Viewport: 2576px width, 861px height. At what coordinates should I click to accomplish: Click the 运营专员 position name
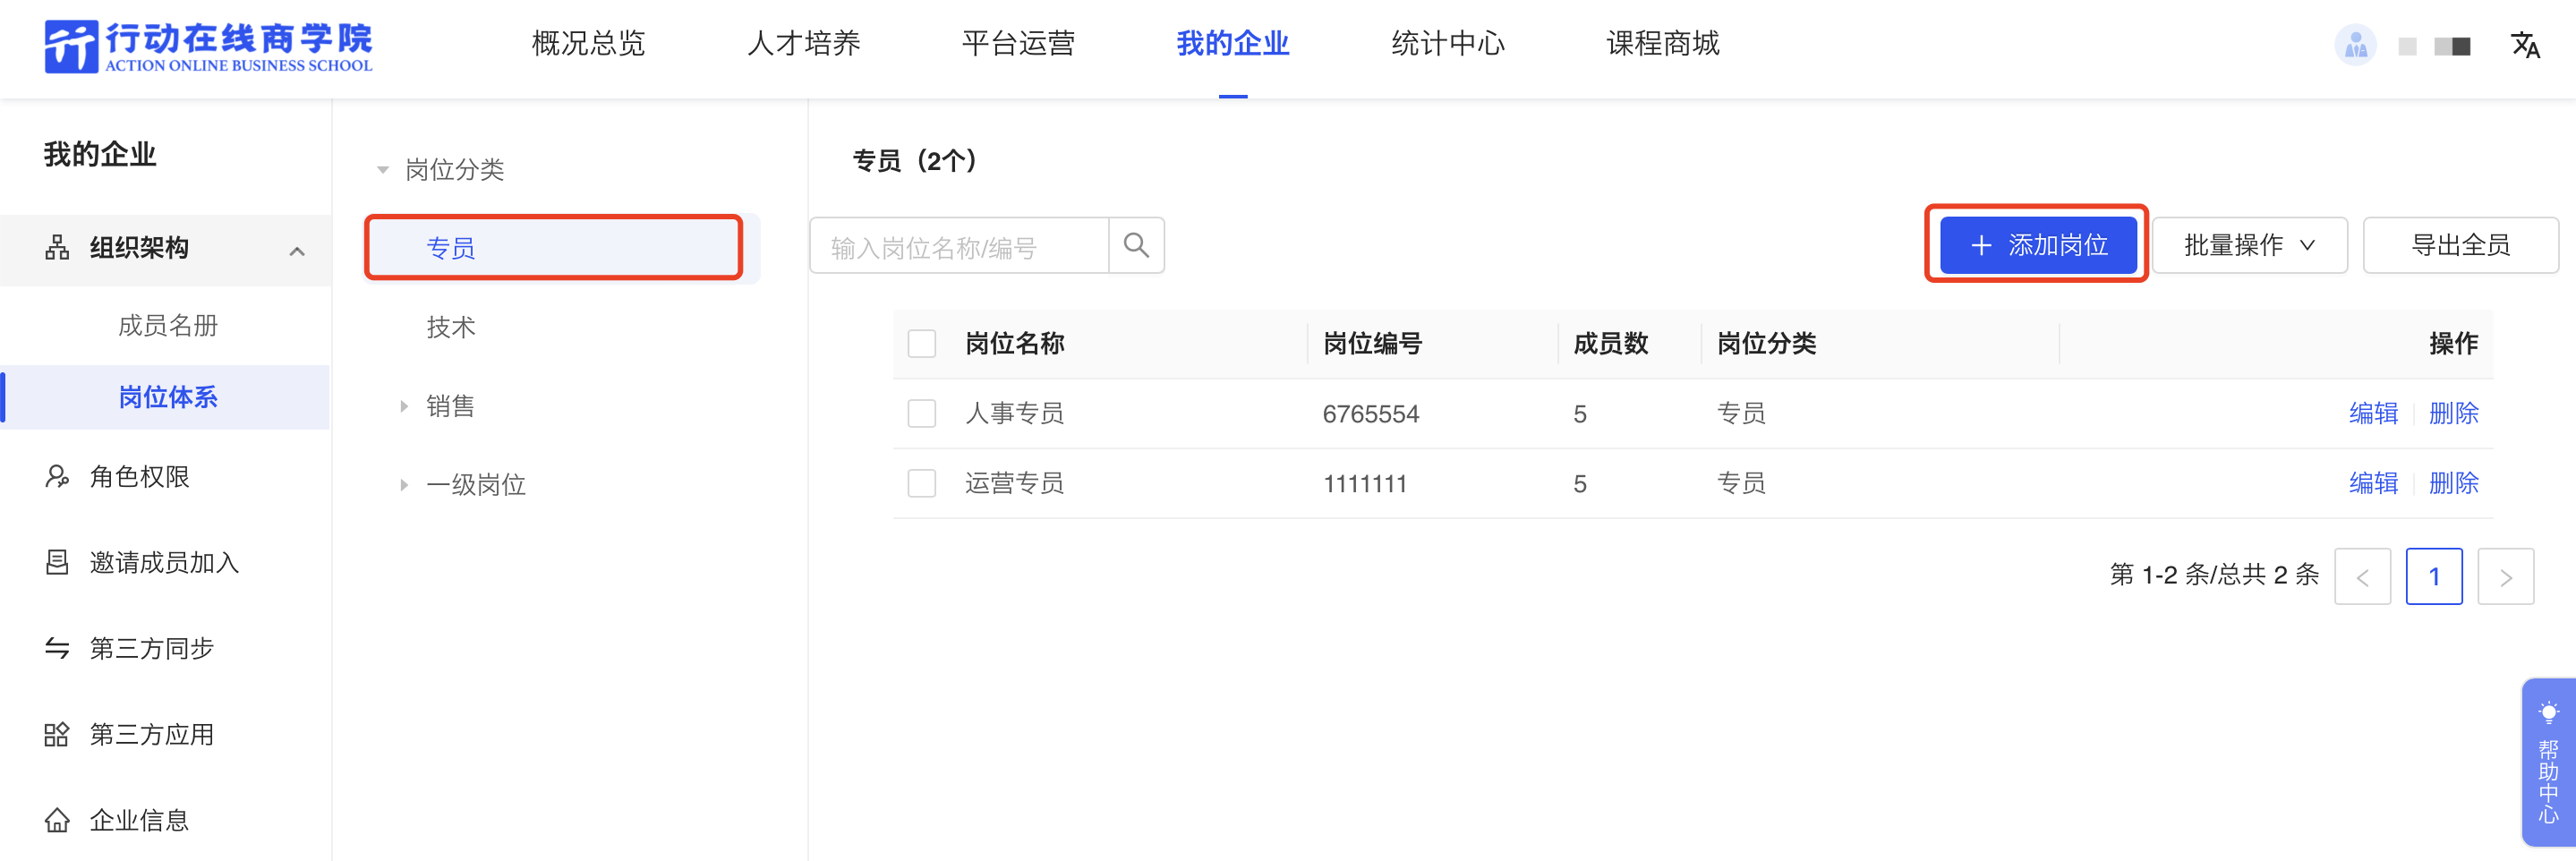1015,483
